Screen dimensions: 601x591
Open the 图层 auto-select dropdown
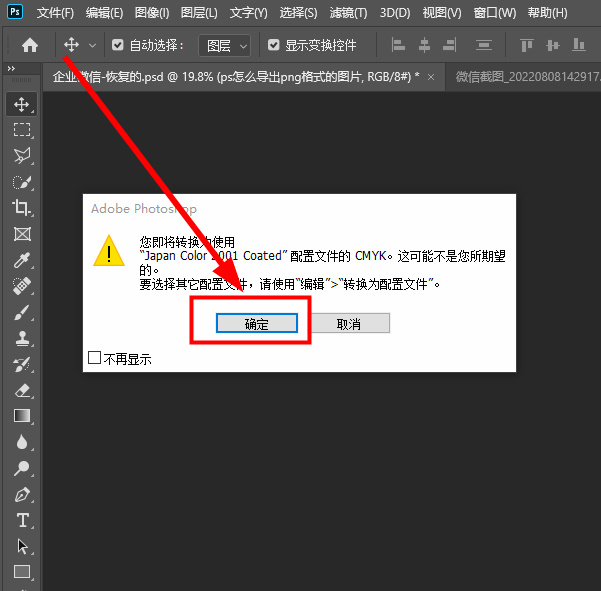pyautogui.click(x=225, y=46)
